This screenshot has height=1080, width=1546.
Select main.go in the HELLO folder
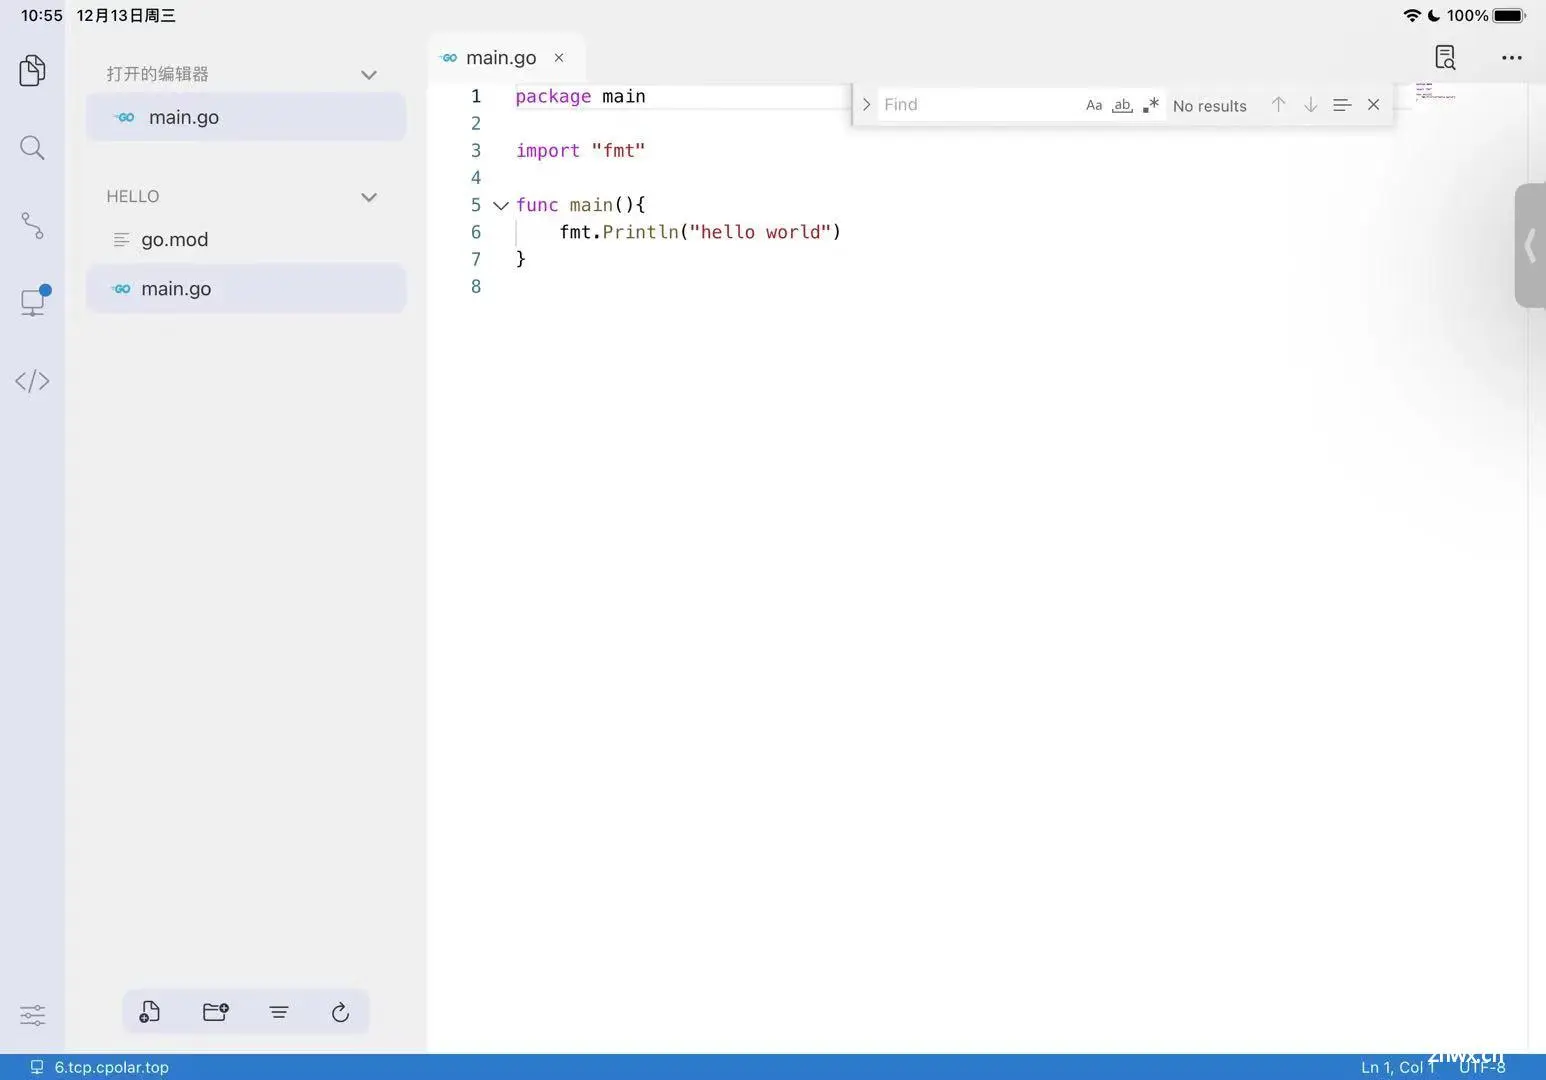tap(246, 288)
